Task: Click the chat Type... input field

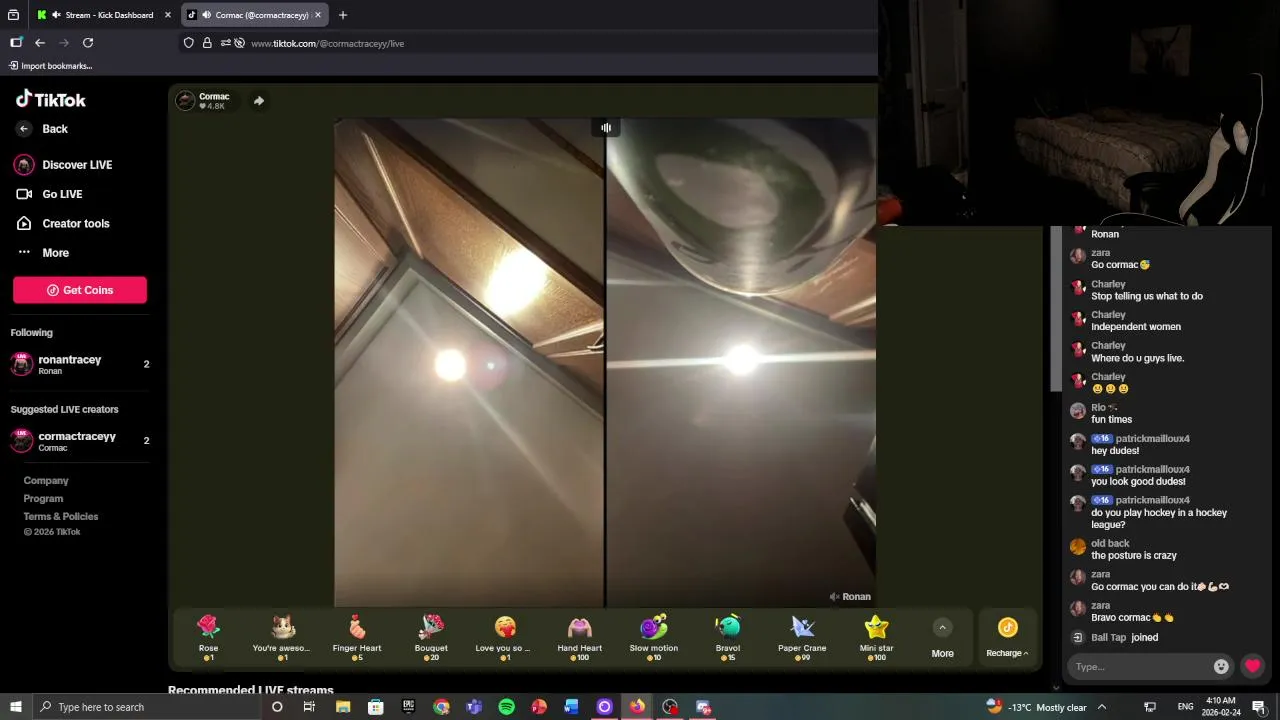Action: pyautogui.click(x=1138, y=667)
